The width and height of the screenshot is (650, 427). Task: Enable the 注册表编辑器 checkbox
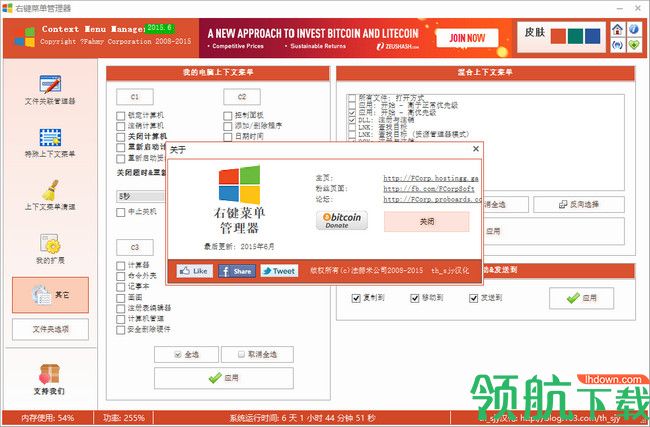121,308
